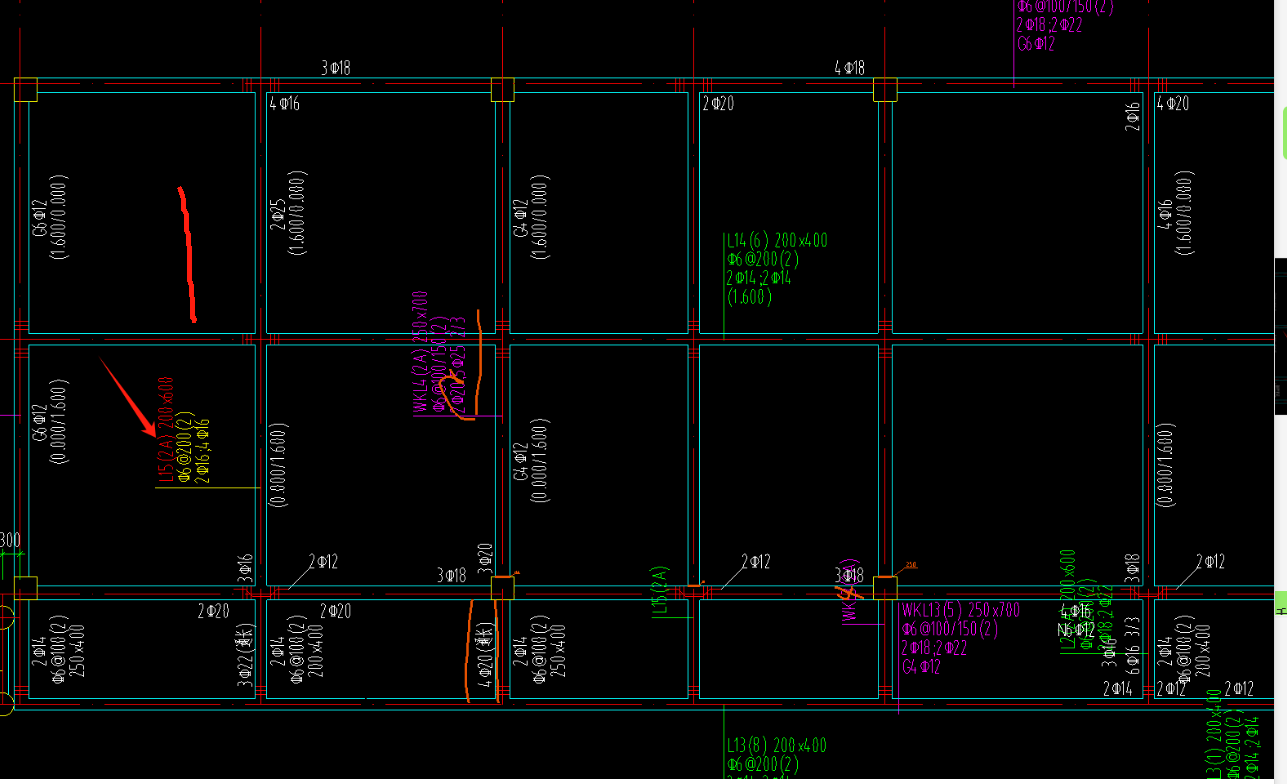Screen dimensions: 1287x784
Task: Select 2Φ18;2Φ22 under the WKL13(5) label
Action: 934,648
